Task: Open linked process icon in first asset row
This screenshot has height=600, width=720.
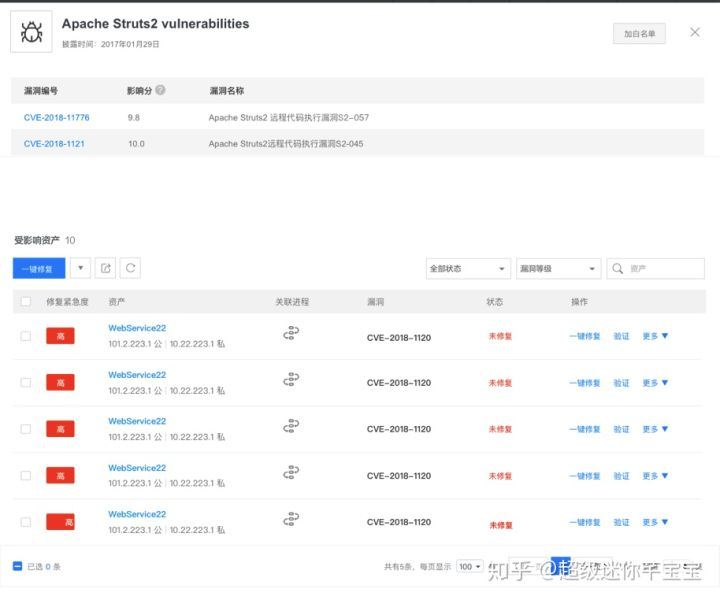Action: 291,333
